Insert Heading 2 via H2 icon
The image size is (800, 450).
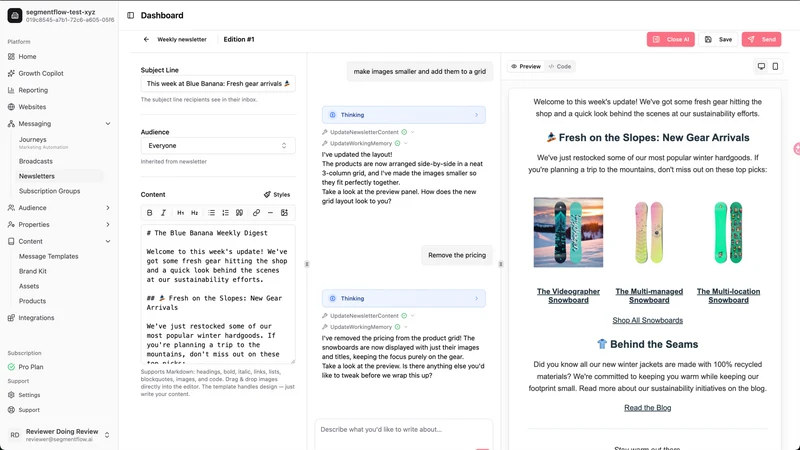coord(194,213)
